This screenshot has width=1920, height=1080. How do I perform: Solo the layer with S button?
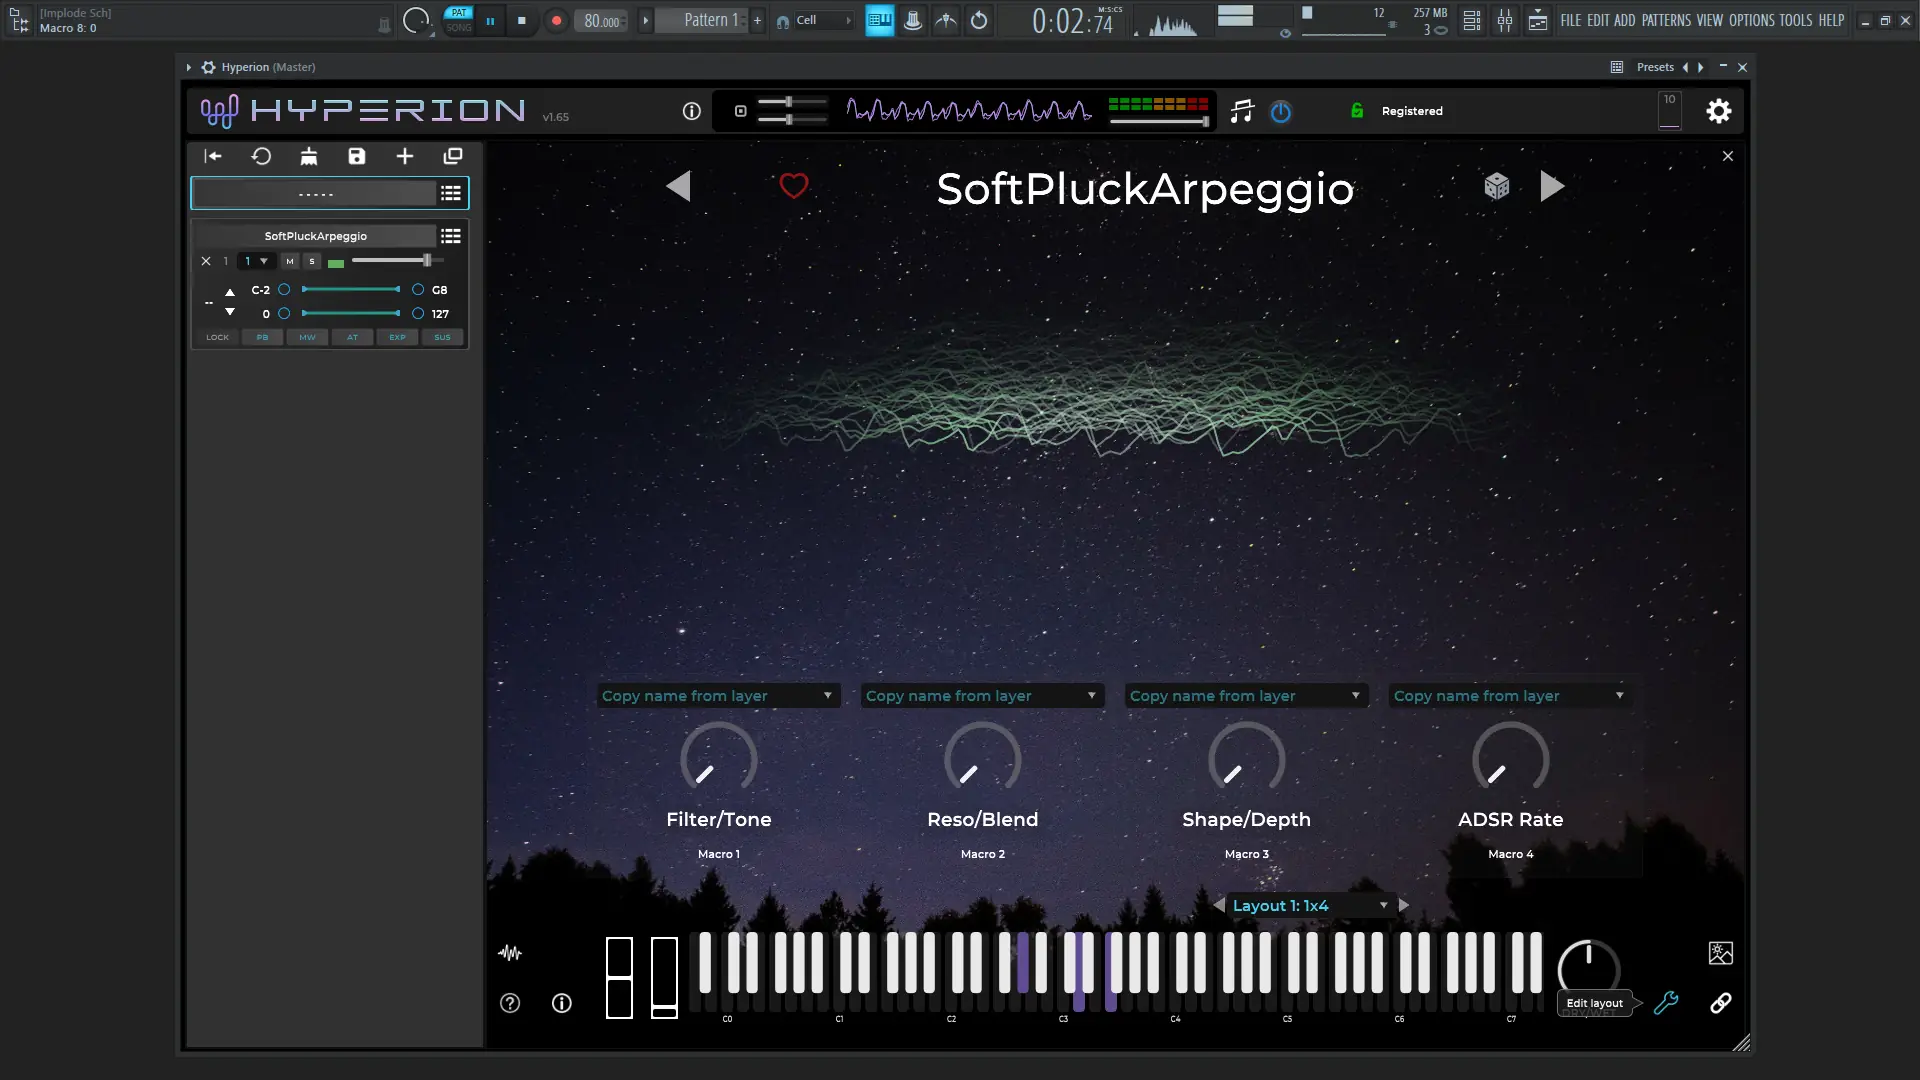(x=312, y=261)
